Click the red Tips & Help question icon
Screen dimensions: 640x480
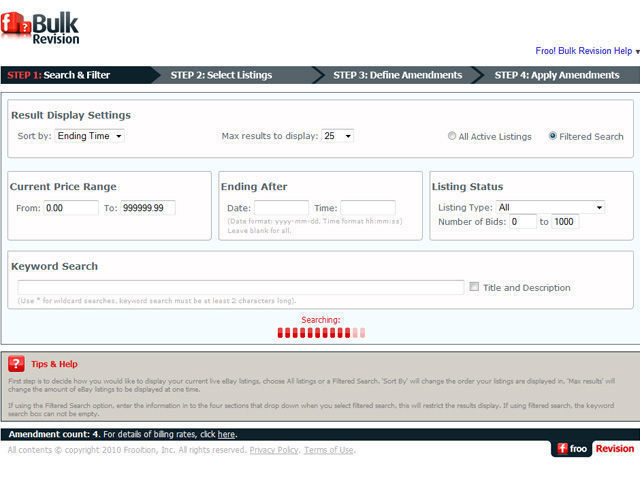click(x=16, y=364)
